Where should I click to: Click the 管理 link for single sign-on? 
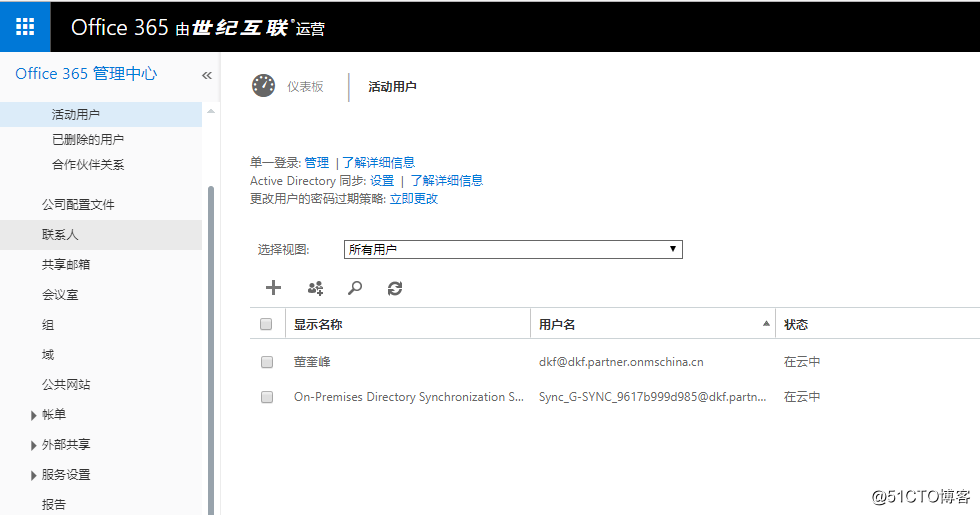(x=316, y=162)
